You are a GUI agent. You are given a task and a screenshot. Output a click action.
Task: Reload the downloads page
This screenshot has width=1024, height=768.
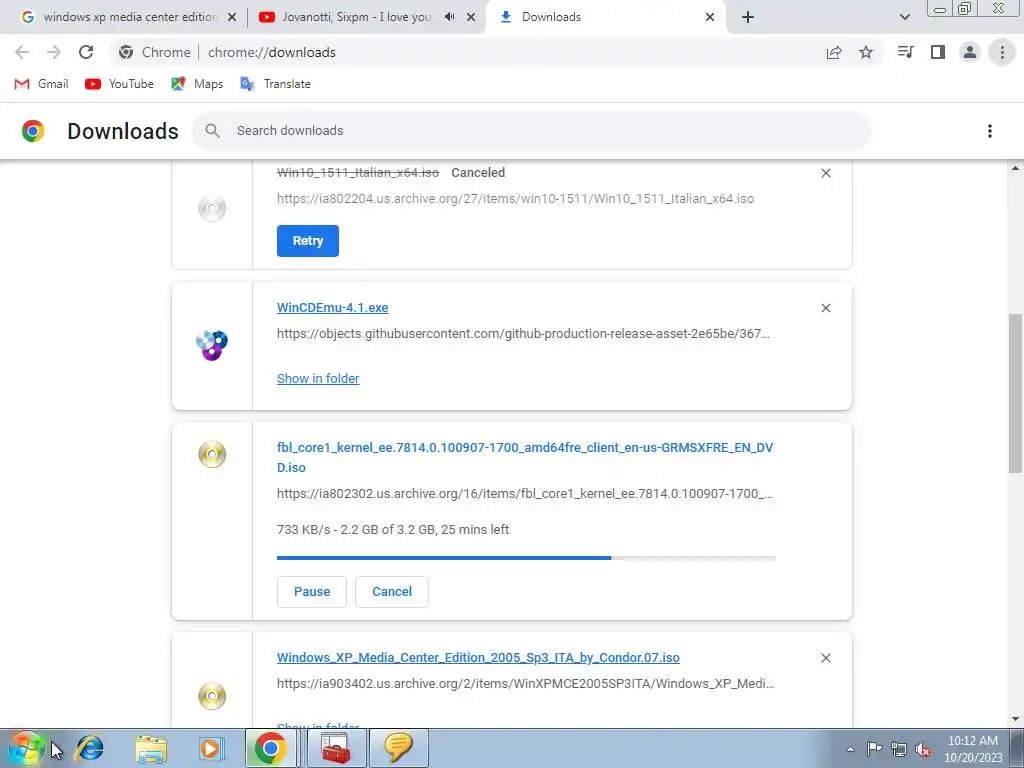86,52
